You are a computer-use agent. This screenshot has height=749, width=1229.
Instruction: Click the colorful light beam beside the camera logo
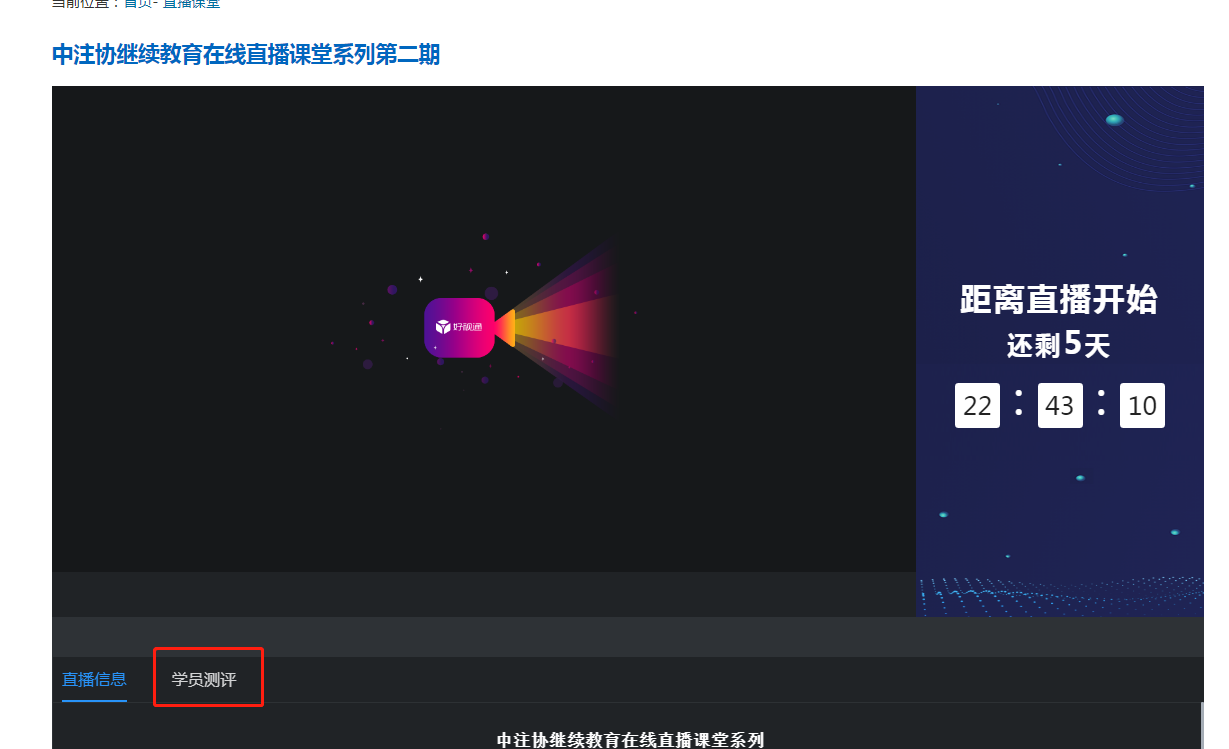tap(565, 328)
